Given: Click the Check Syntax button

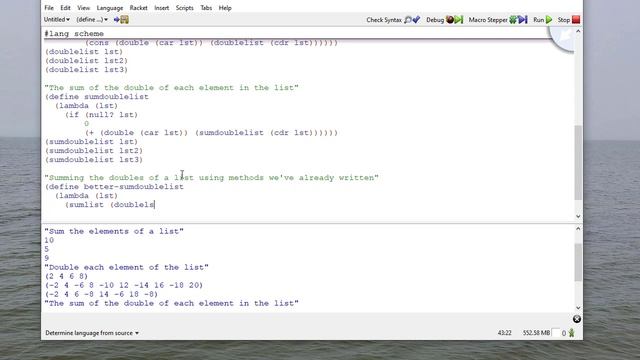Looking at the screenshot, I should (x=393, y=20).
